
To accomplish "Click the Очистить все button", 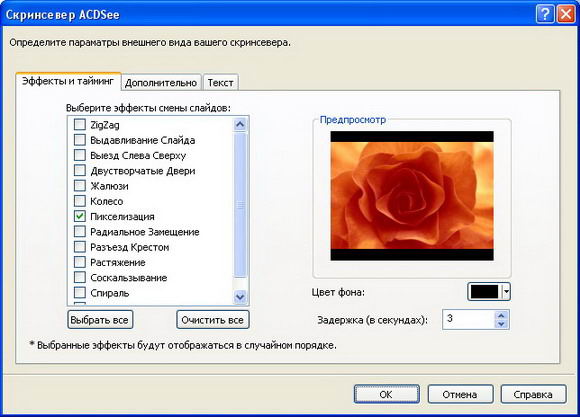I will click(x=213, y=320).
